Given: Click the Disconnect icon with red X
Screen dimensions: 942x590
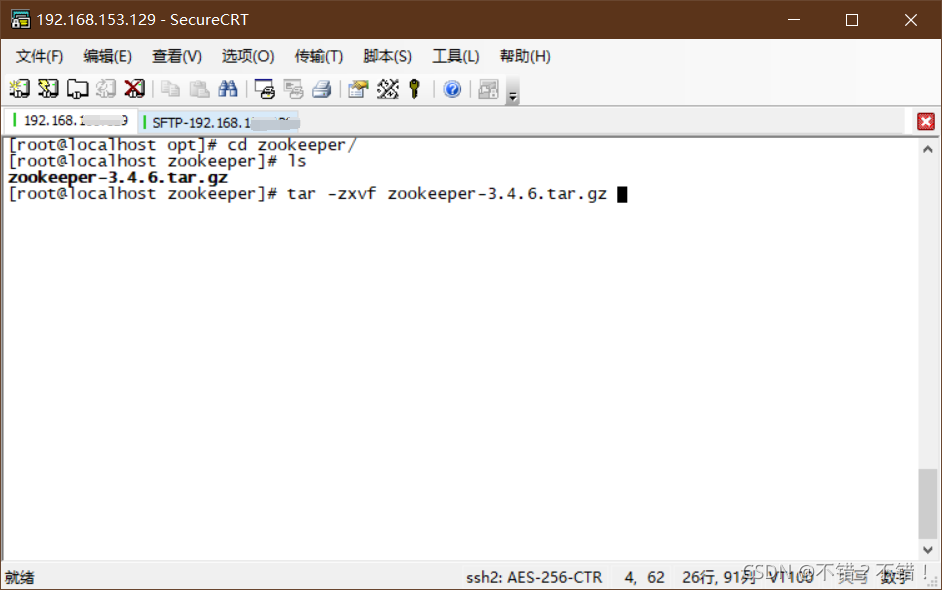Looking at the screenshot, I should pyautogui.click(x=135, y=89).
